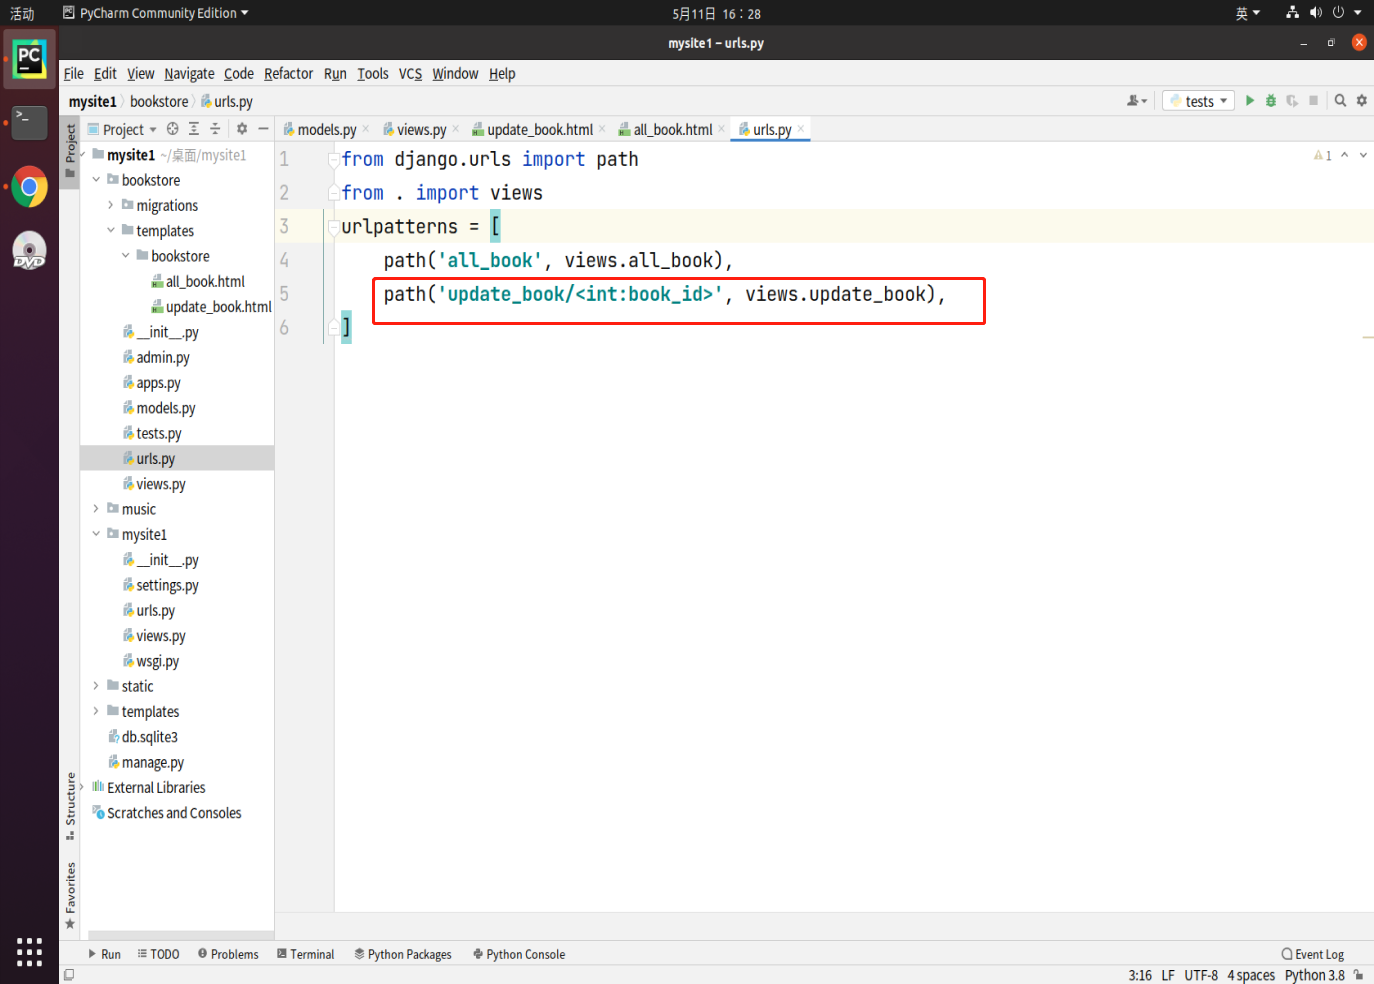Open the Problems tool window
The width and height of the screenshot is (1374, 984).
point(228,954)
